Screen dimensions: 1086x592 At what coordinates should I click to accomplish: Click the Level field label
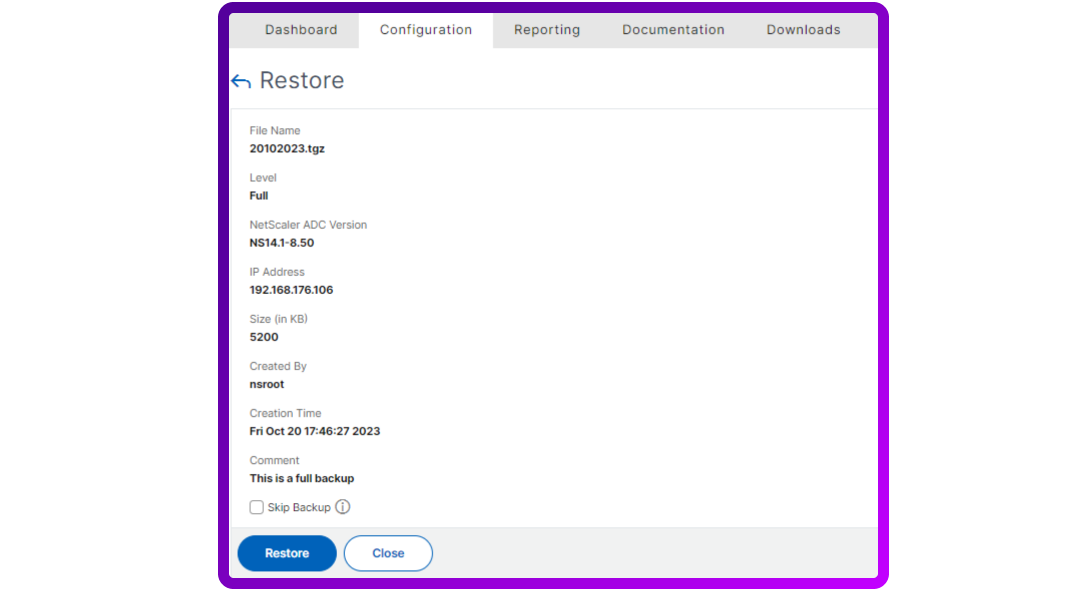263,178
